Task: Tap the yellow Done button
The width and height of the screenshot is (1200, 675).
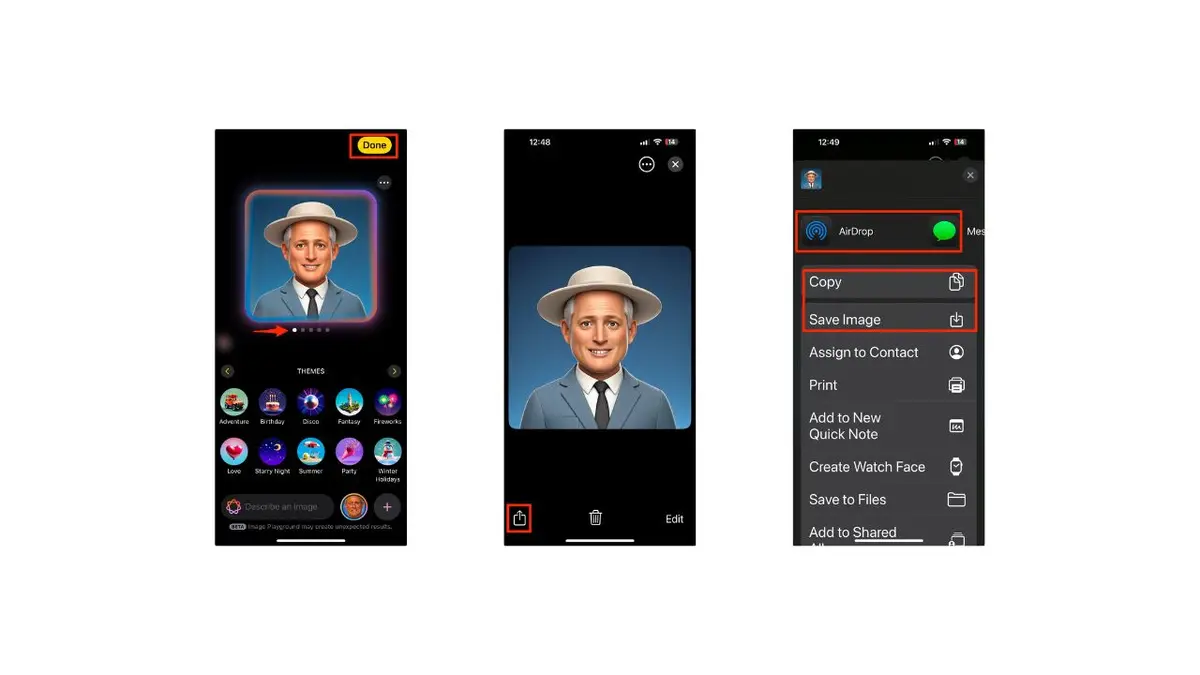Action: (x=374, y=145)
